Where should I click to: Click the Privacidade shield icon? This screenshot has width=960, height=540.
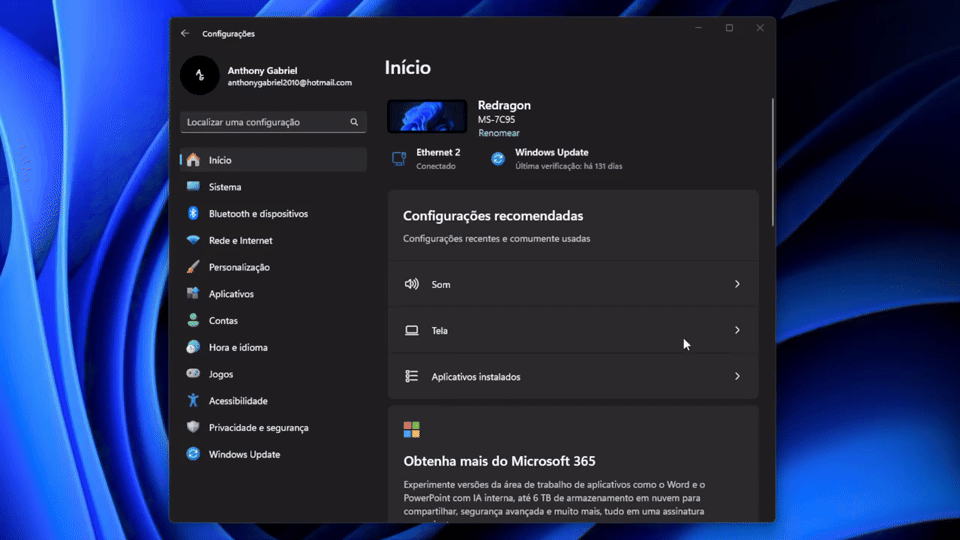coord(193,427)
